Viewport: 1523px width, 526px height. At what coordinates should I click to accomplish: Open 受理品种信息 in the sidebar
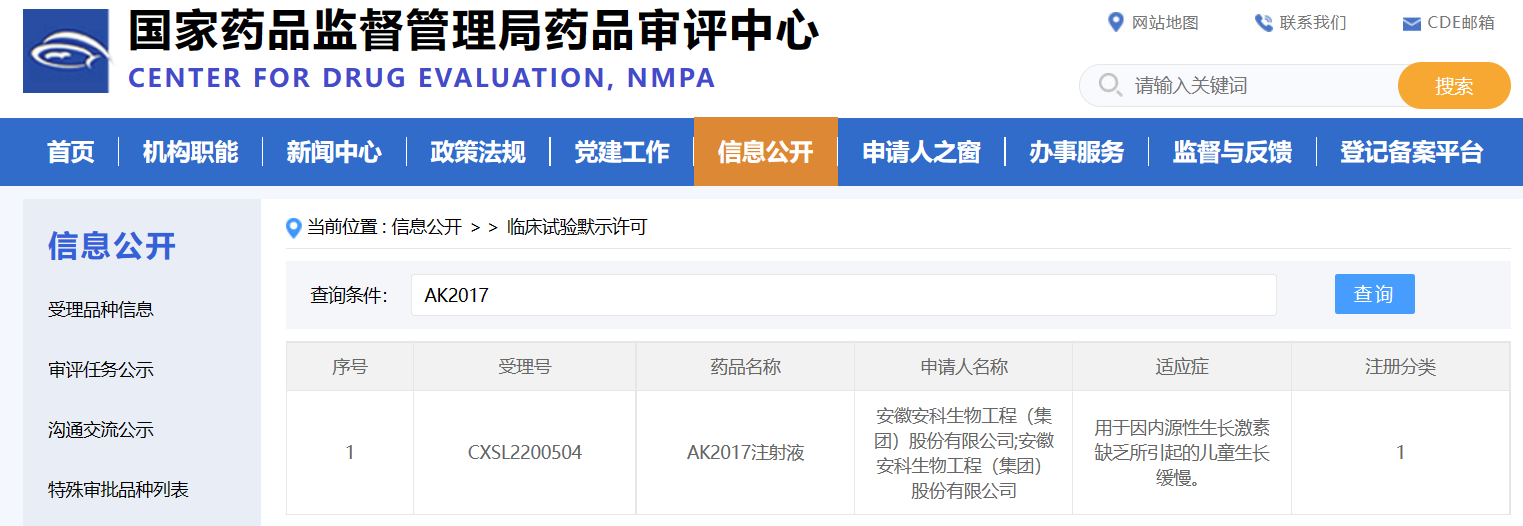[x=101, y=310]
